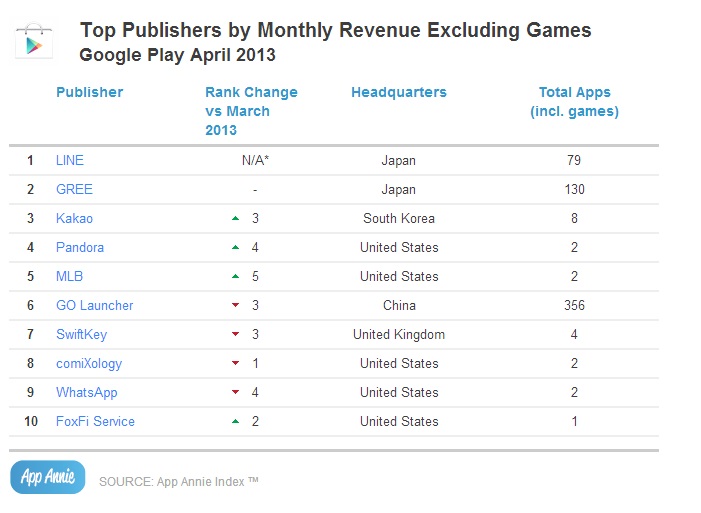Open the GO Launcher publisher link
This screenshot has width=701, height=513.
click(94, 305)
